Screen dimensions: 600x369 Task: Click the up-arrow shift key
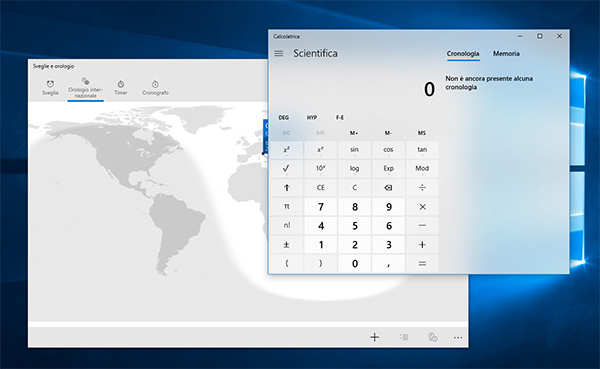(x=286, y=188)
